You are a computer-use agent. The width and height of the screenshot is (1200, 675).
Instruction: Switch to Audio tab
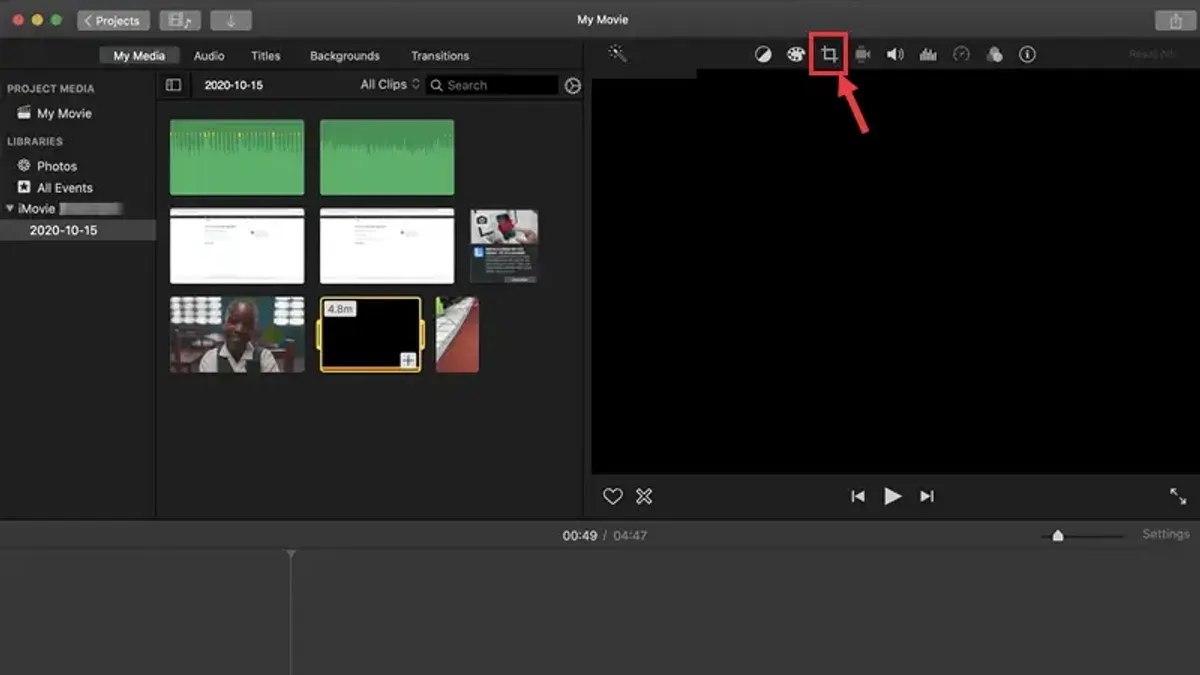coord(209,56)
